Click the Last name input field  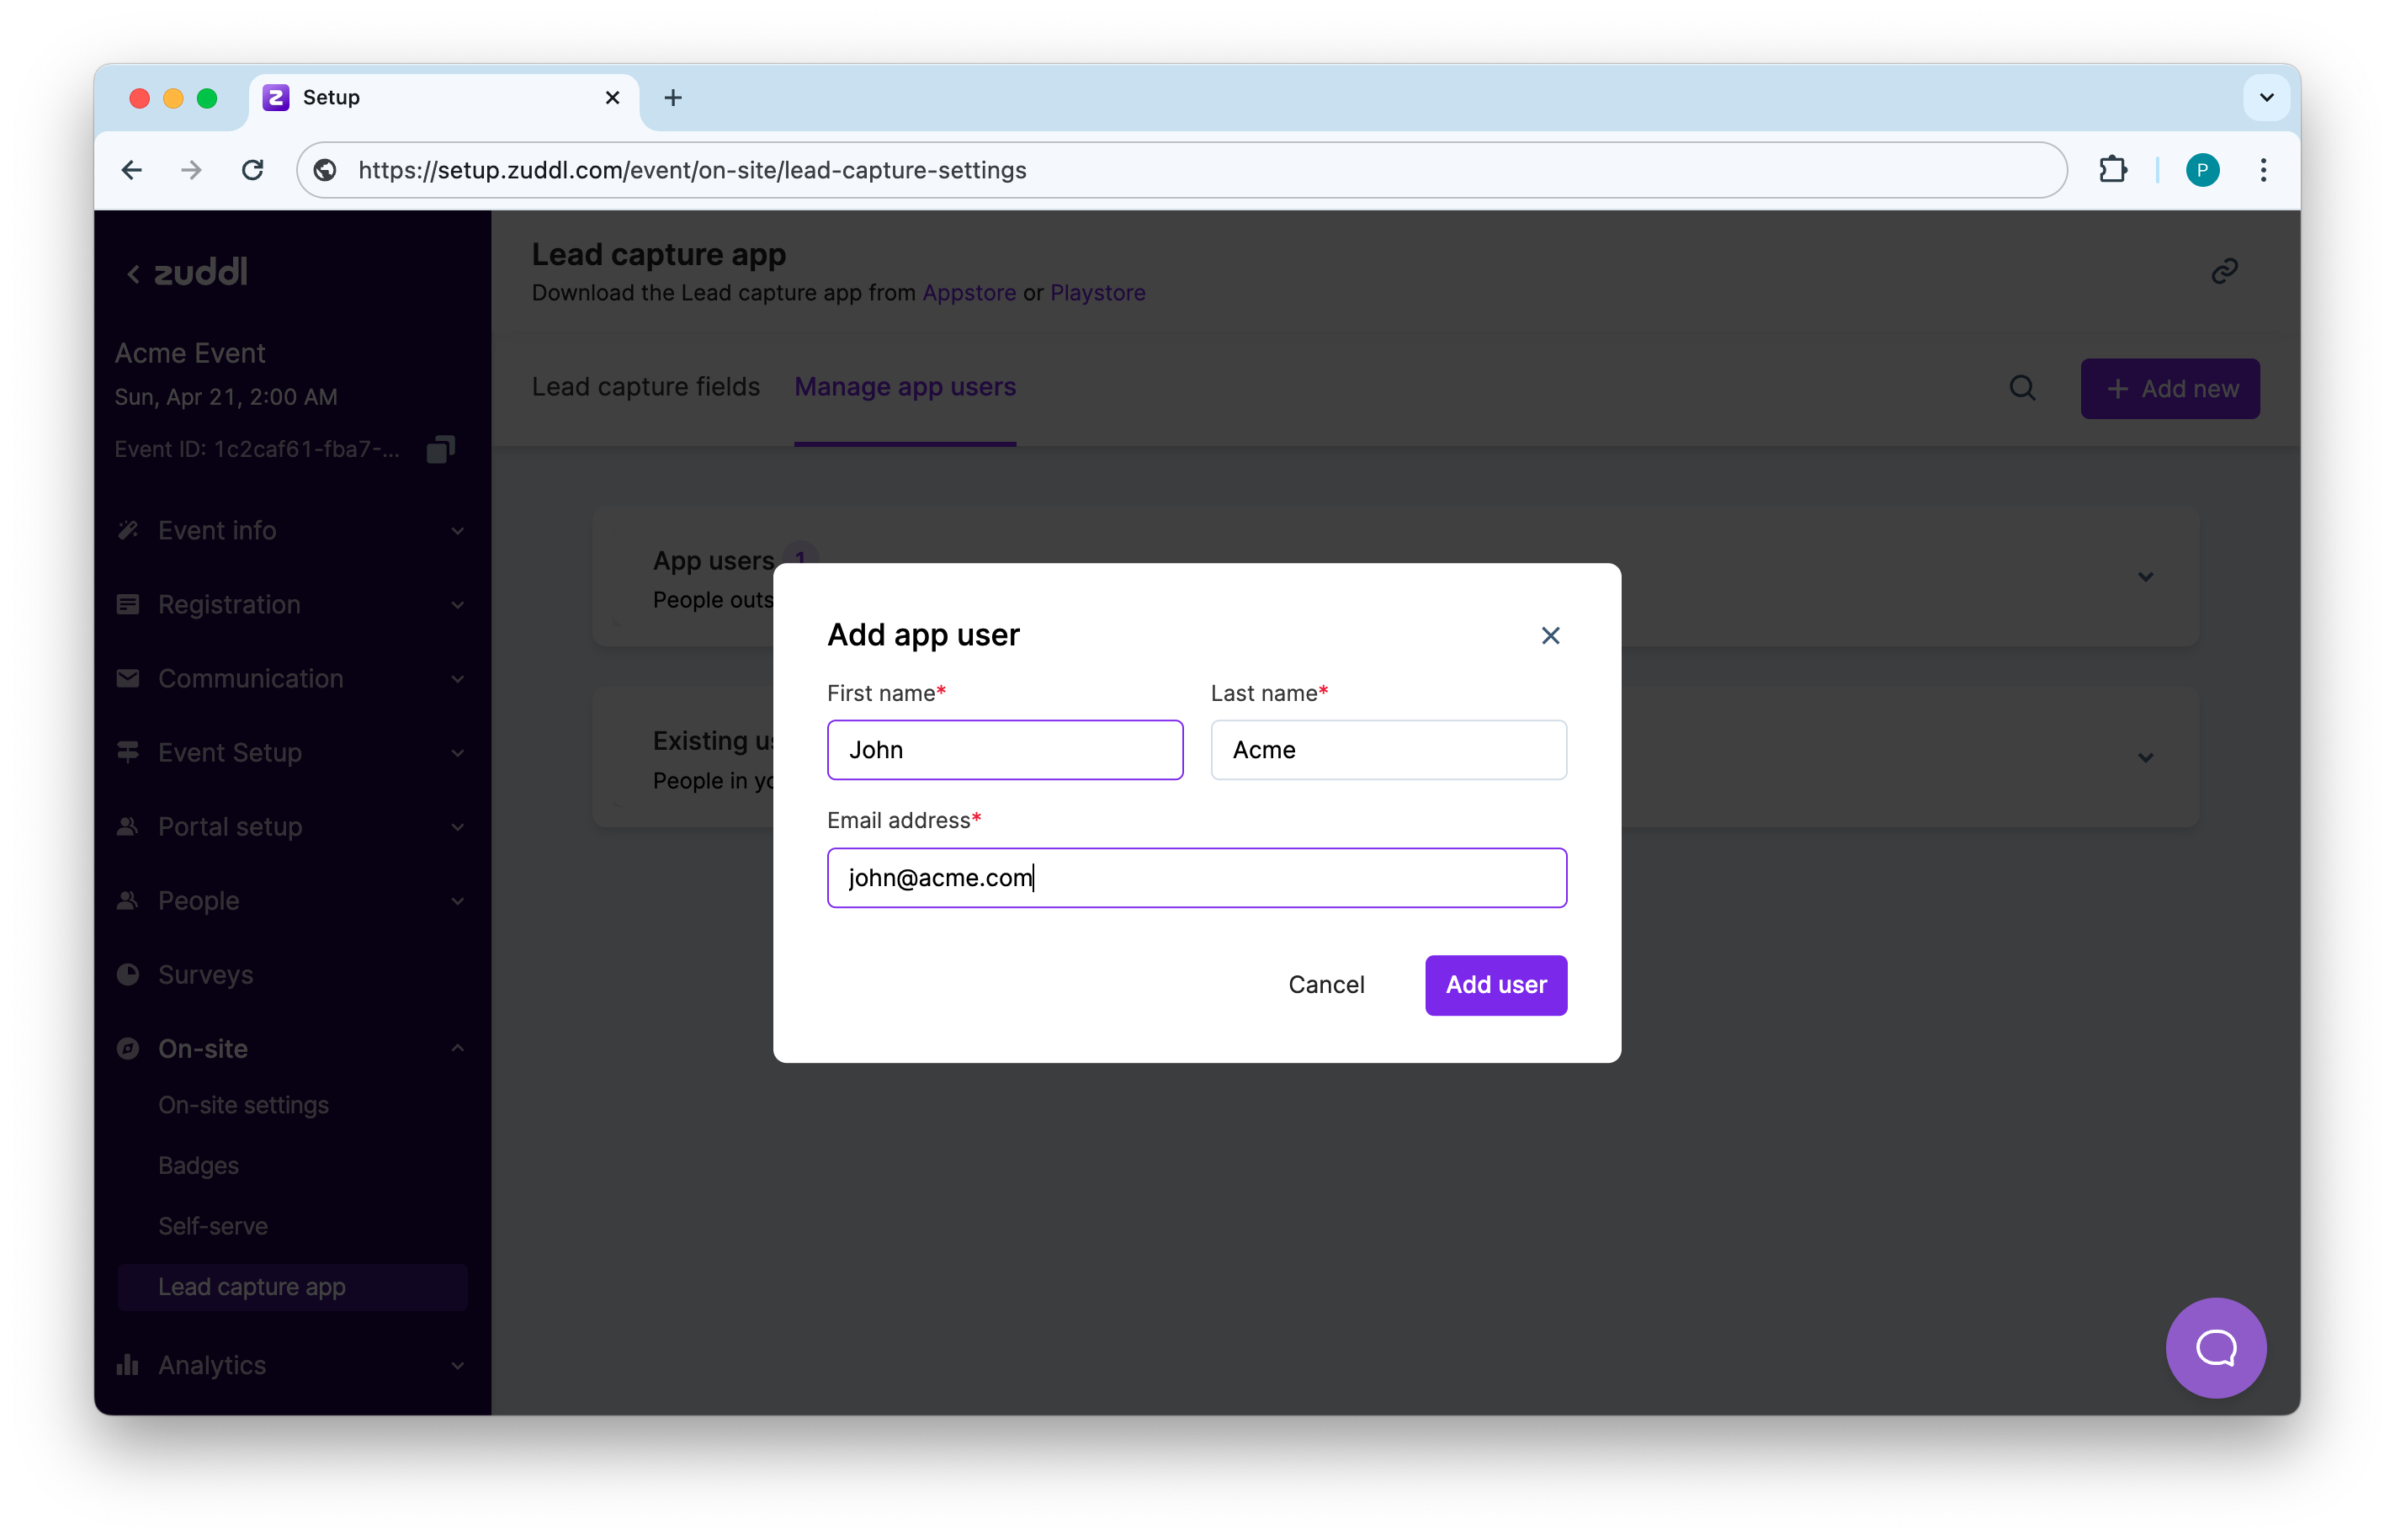(1388, 750)
